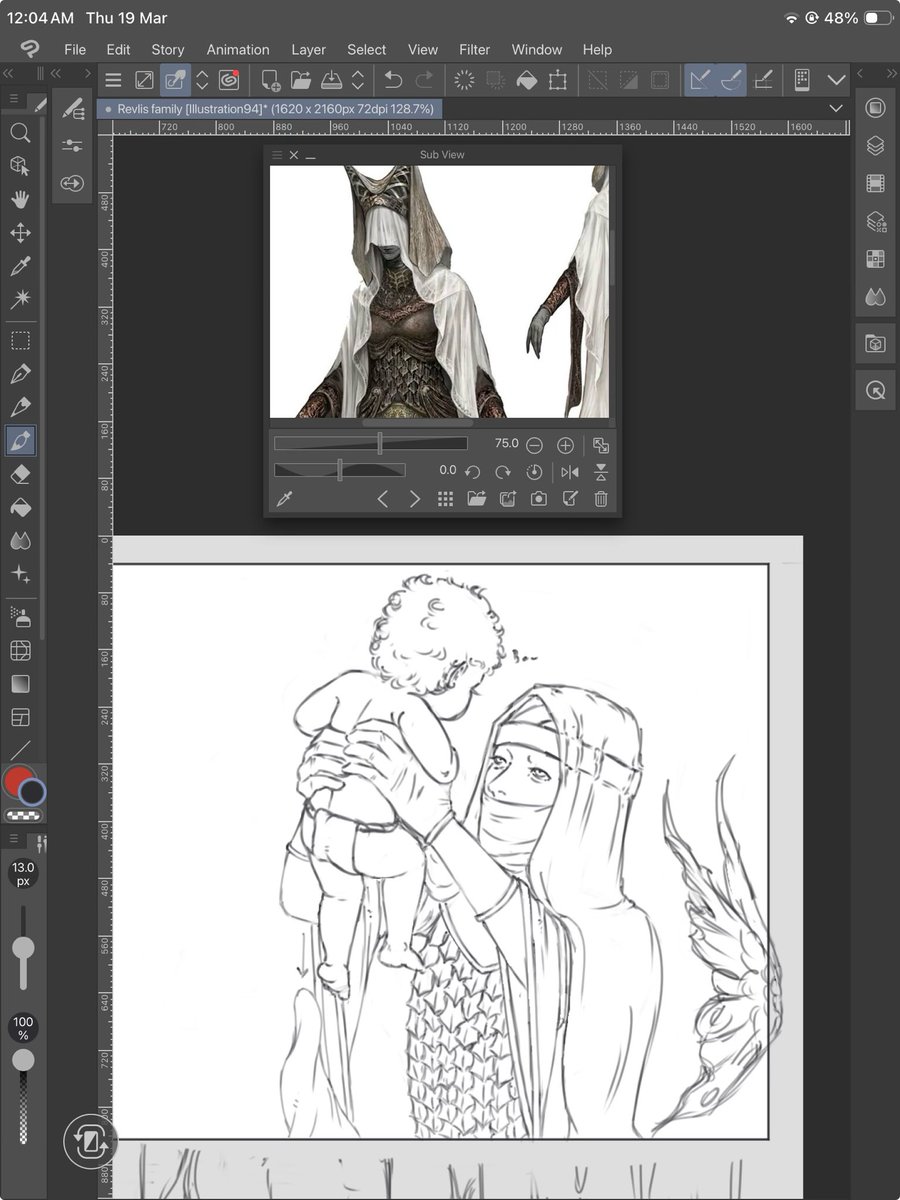Open the Layer menu
The height and width of the screenshot is (1200, 900).
pyautogui.click(x=309, y=49)
